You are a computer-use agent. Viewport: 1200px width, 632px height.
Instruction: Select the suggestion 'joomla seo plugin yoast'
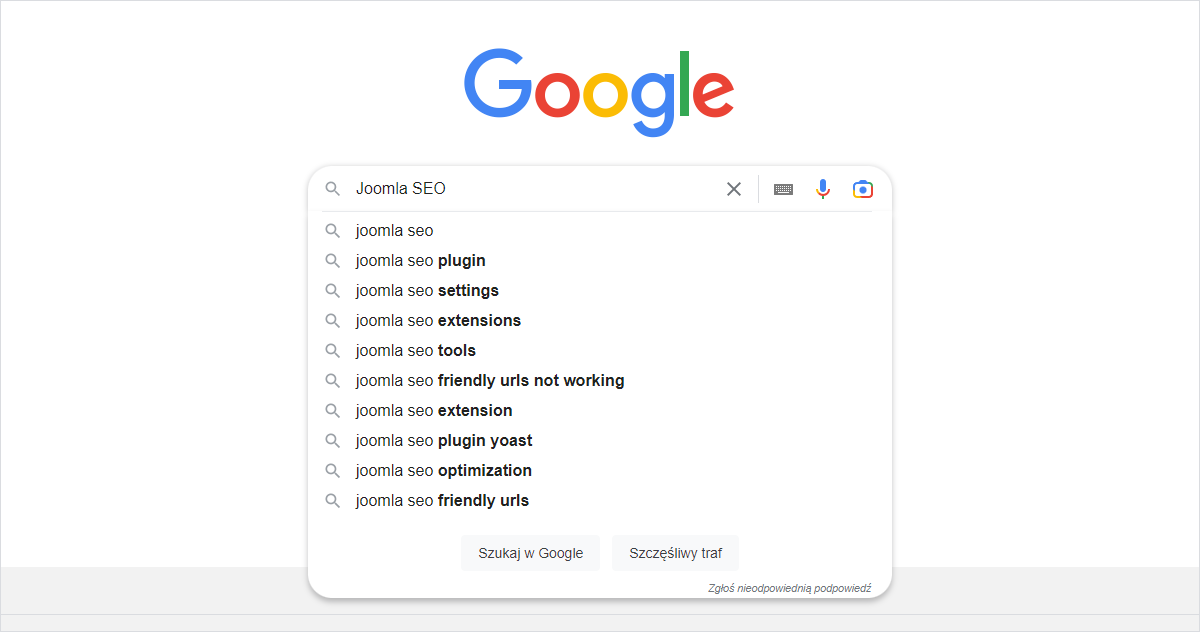[x=443, y=440]
